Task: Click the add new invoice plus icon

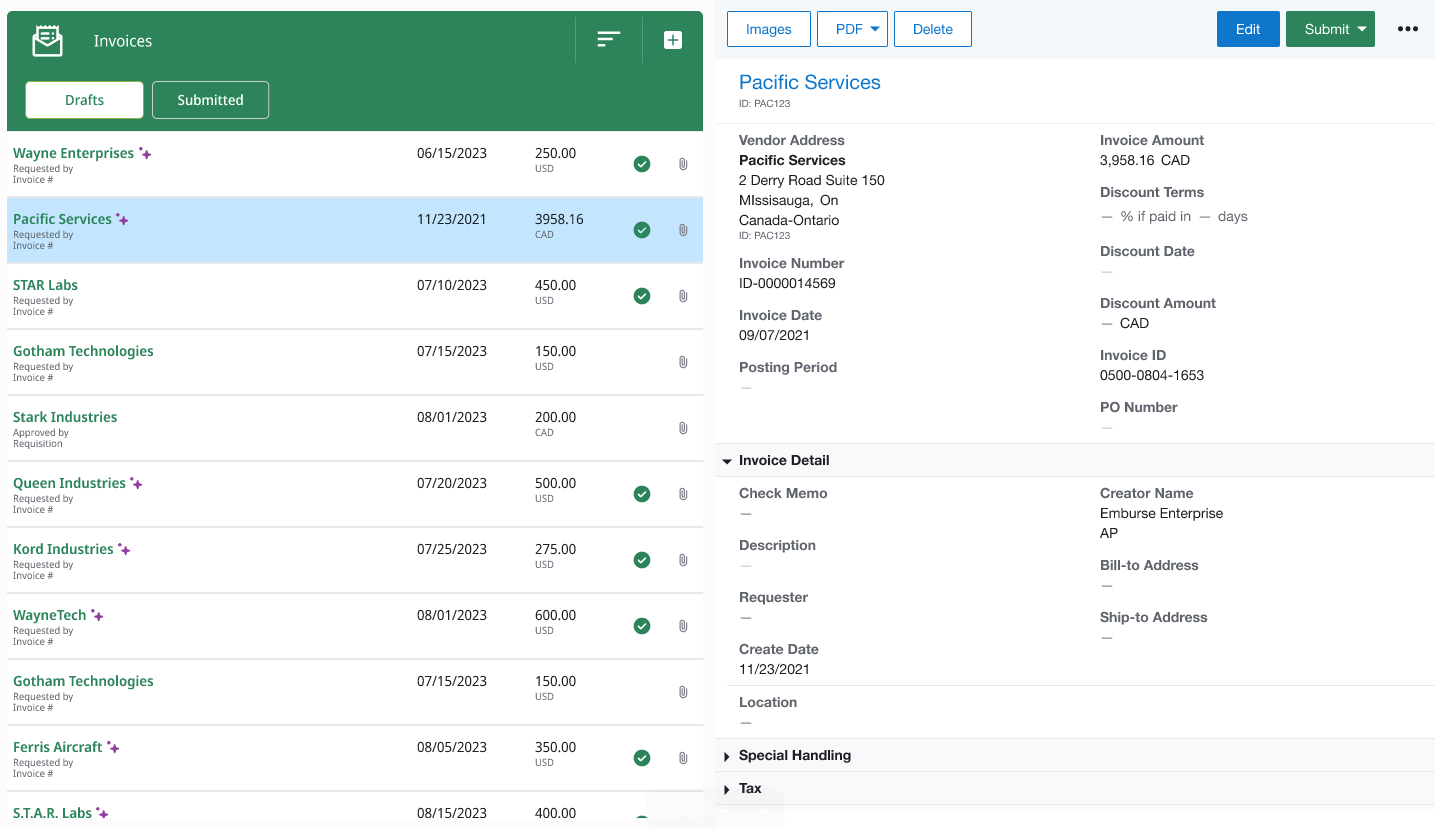Action: 673,40
